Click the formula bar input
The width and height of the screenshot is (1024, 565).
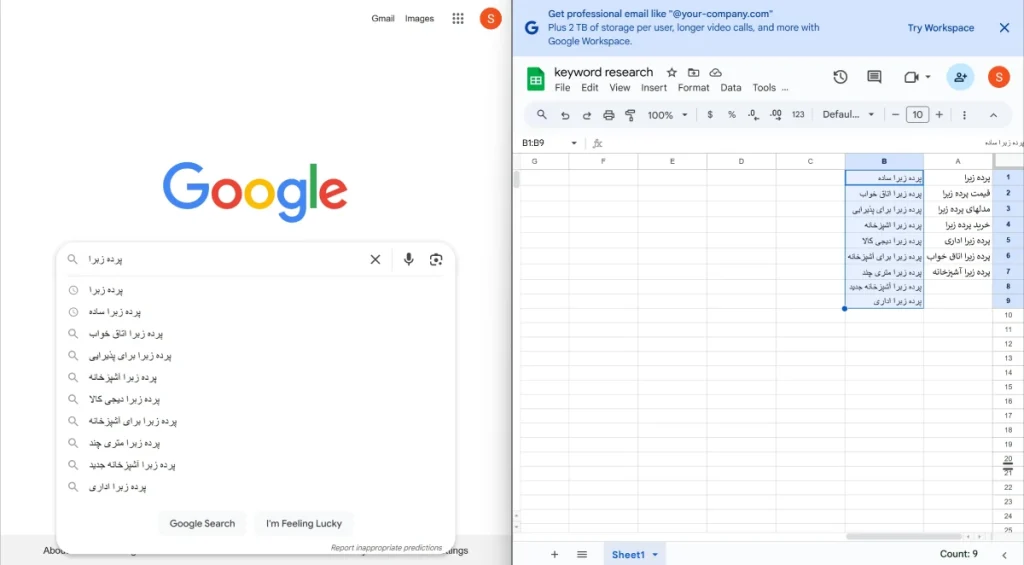(813, 143)
